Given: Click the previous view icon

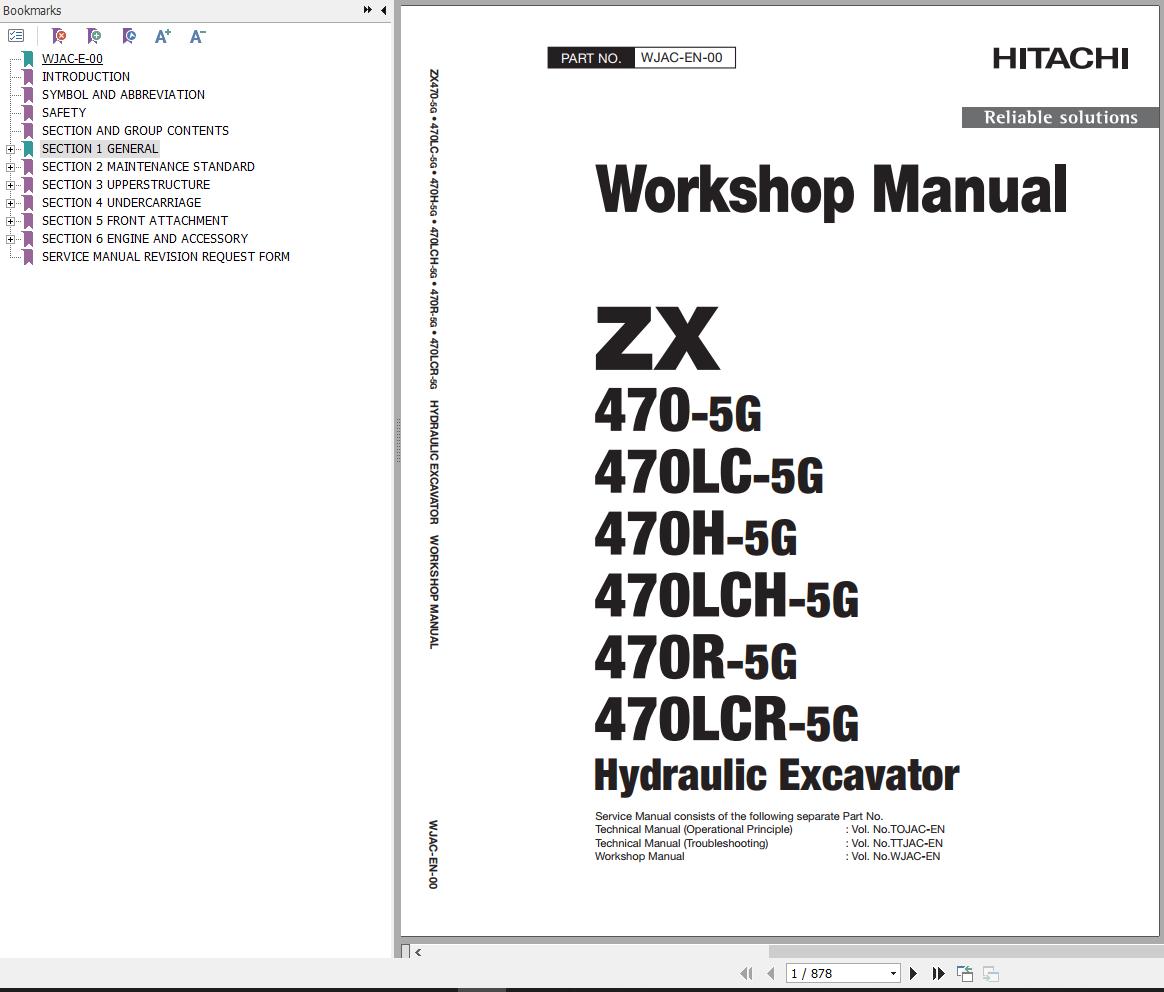Looking at the screenshot, I should click(964, 973).
